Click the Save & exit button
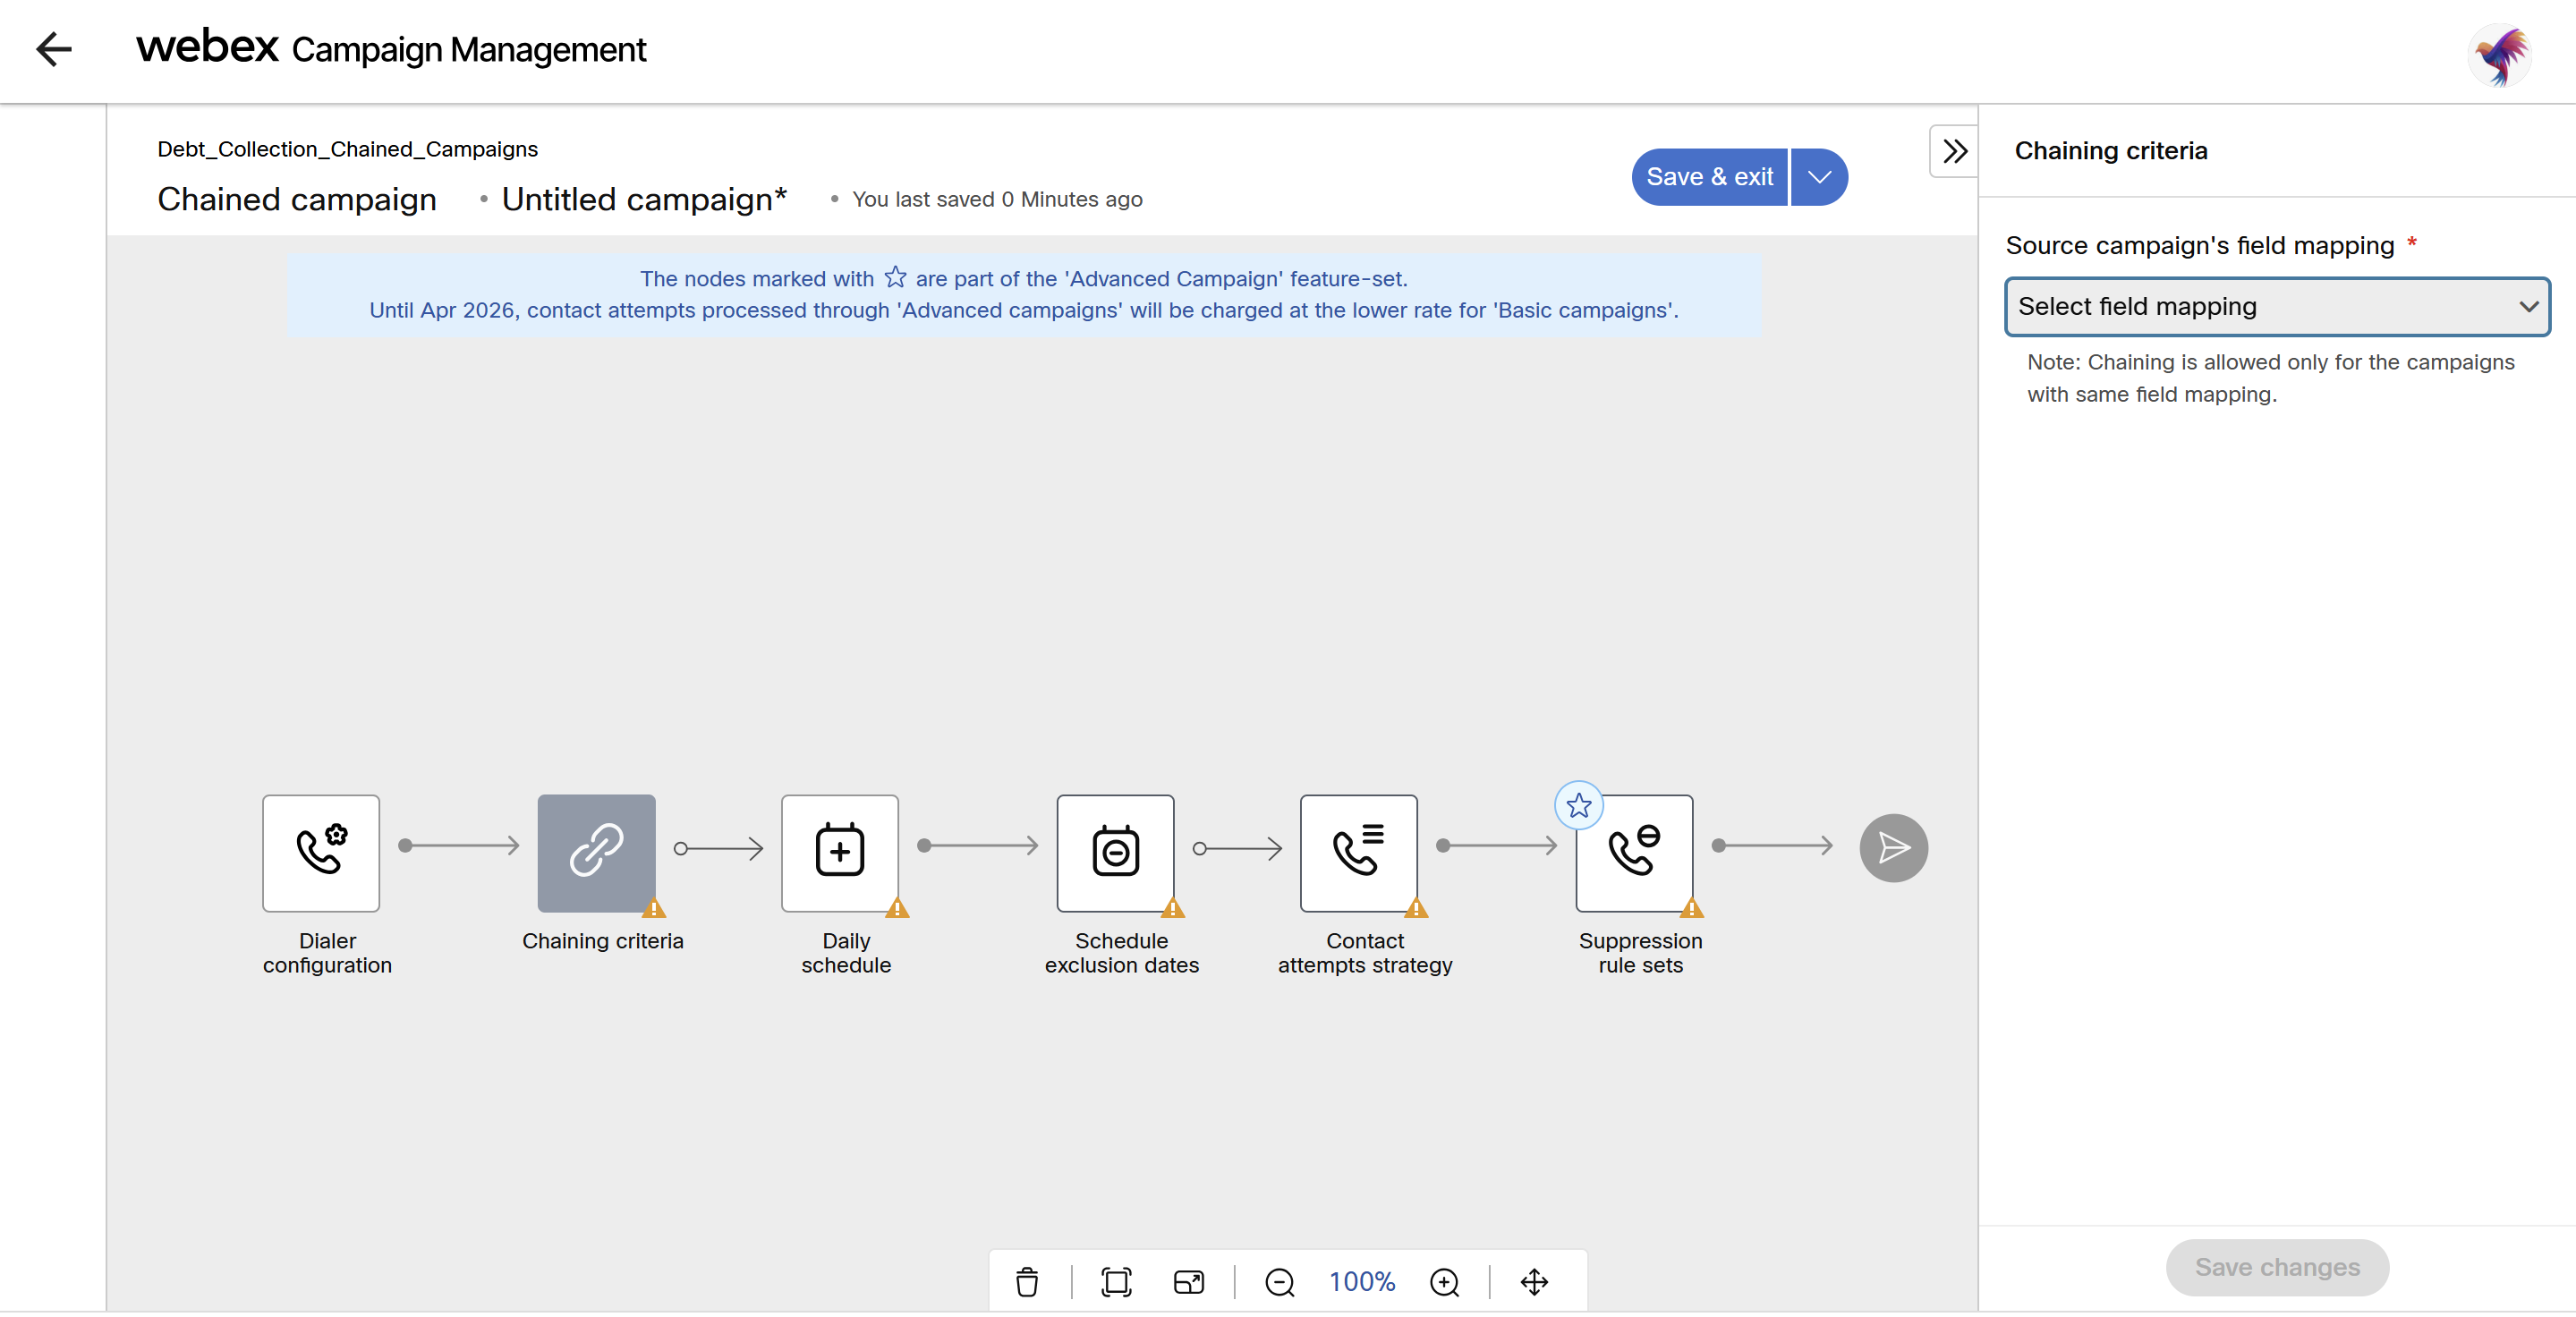 1709,177
